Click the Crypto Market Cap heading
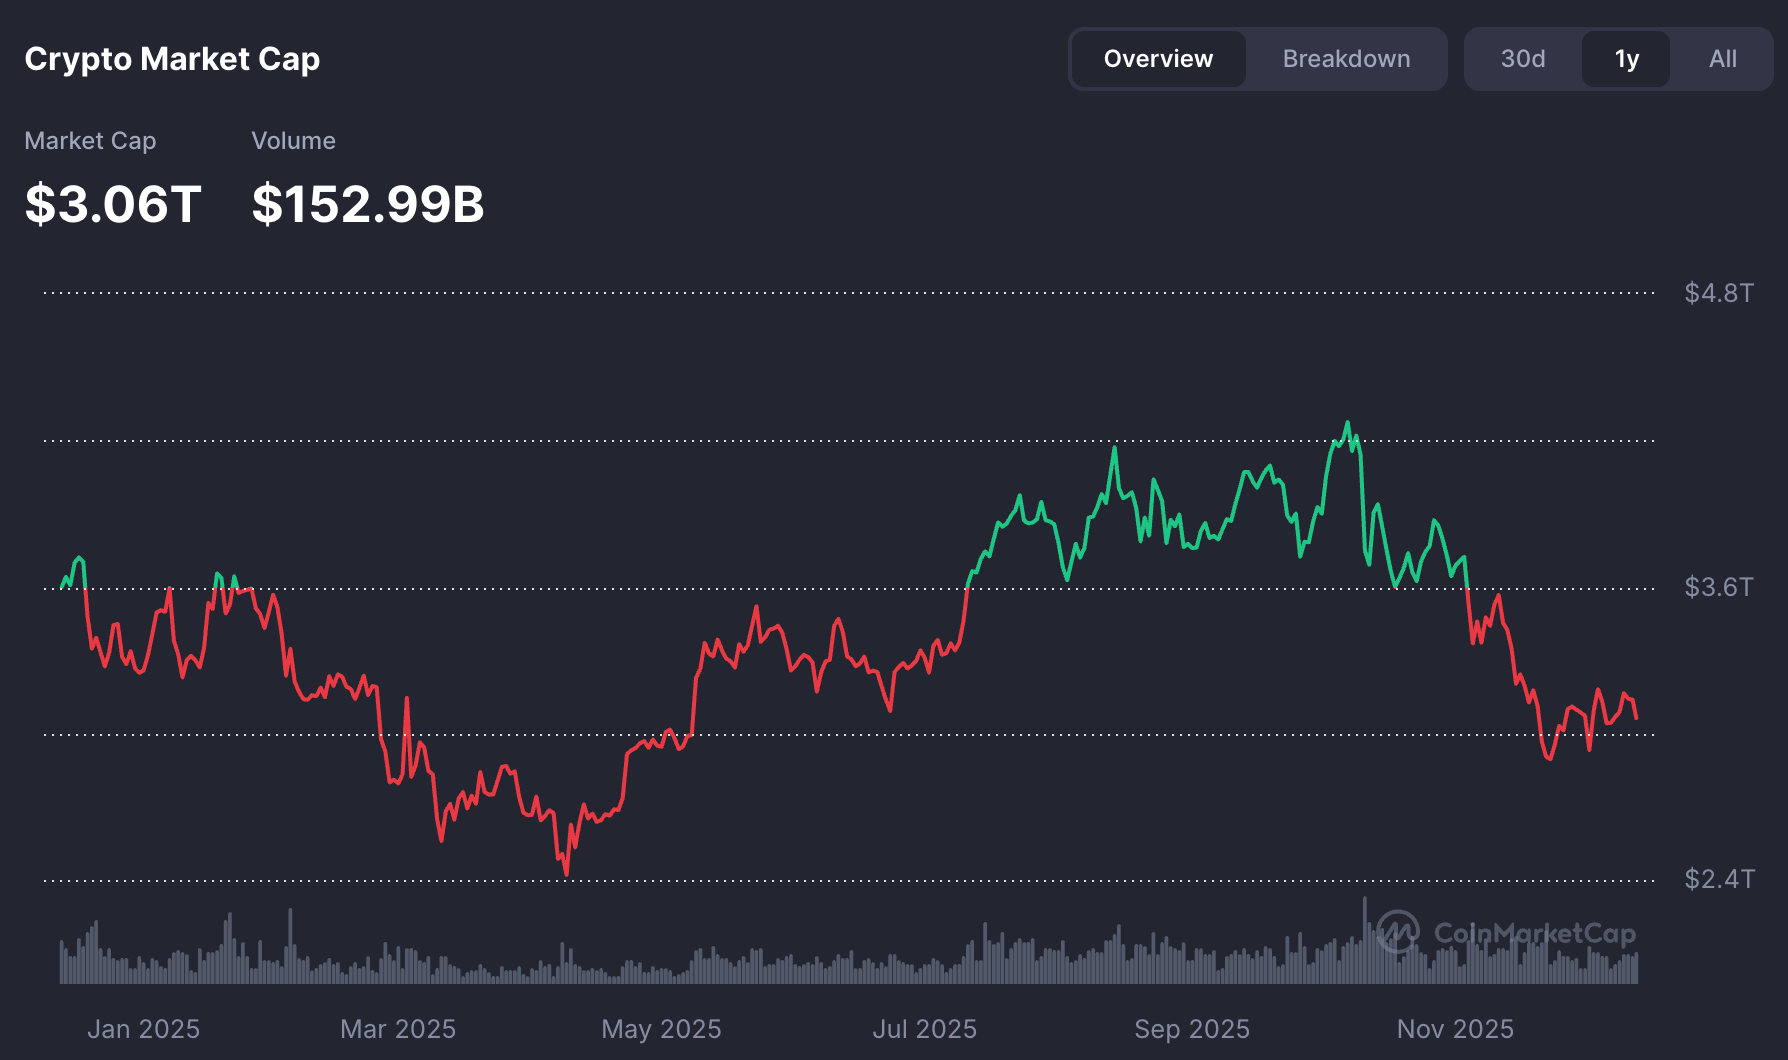This screenshot has height=1060, width=1788. (x=172, y=59)
